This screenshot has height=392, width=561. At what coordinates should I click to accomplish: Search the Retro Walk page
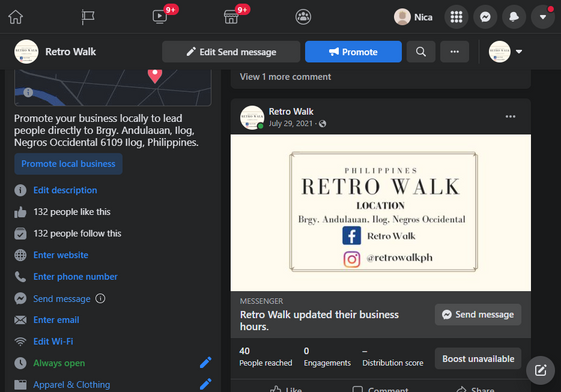tap(421, 52)
